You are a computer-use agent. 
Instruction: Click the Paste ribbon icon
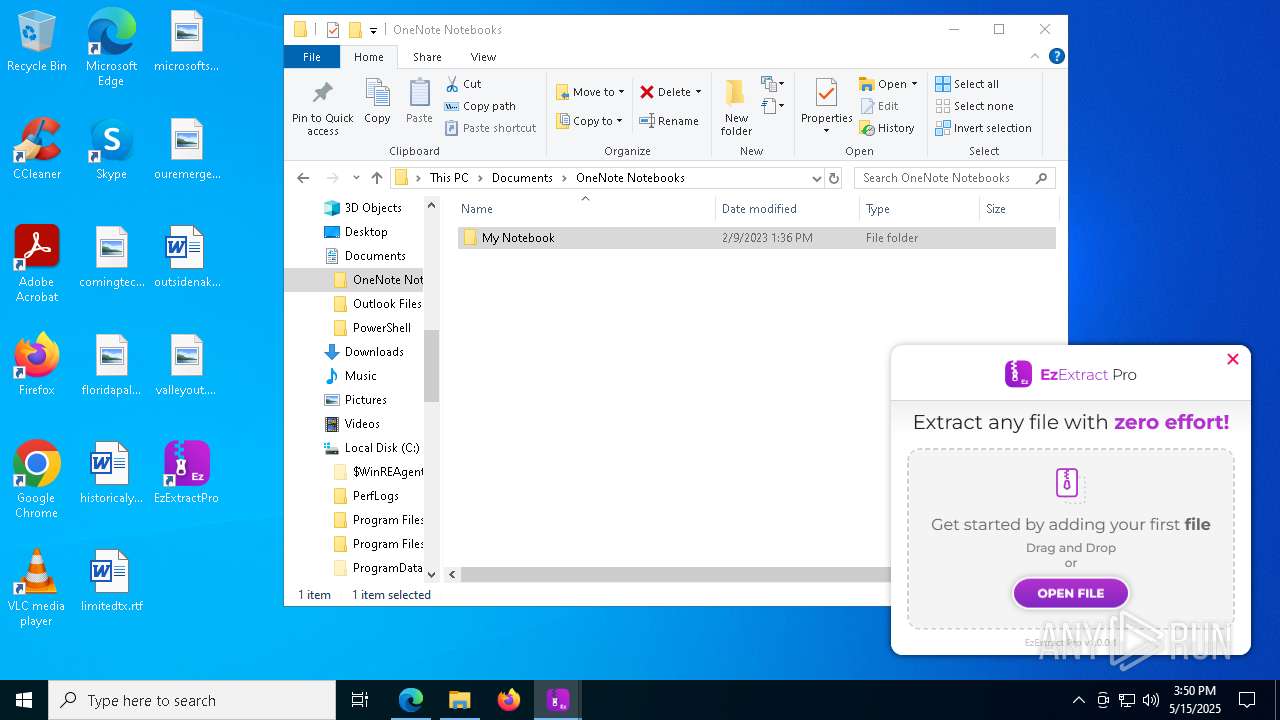419,101
